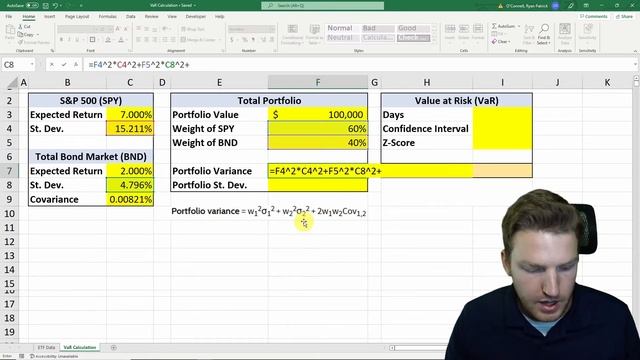Collapse the ribbon with the chevron
Screen dimensions: 640x360
635,51
